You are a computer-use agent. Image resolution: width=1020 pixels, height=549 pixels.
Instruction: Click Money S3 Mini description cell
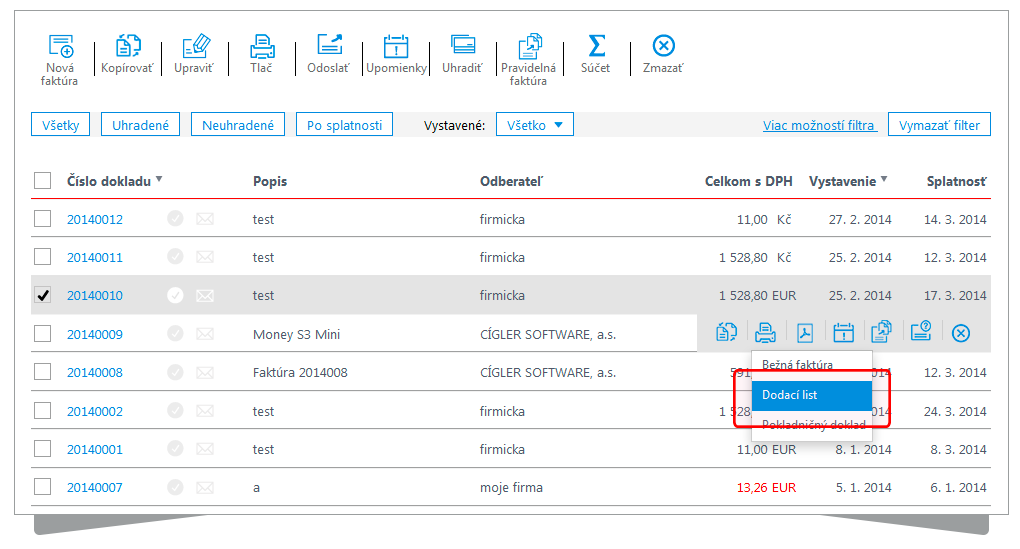(x=297, y=334)
